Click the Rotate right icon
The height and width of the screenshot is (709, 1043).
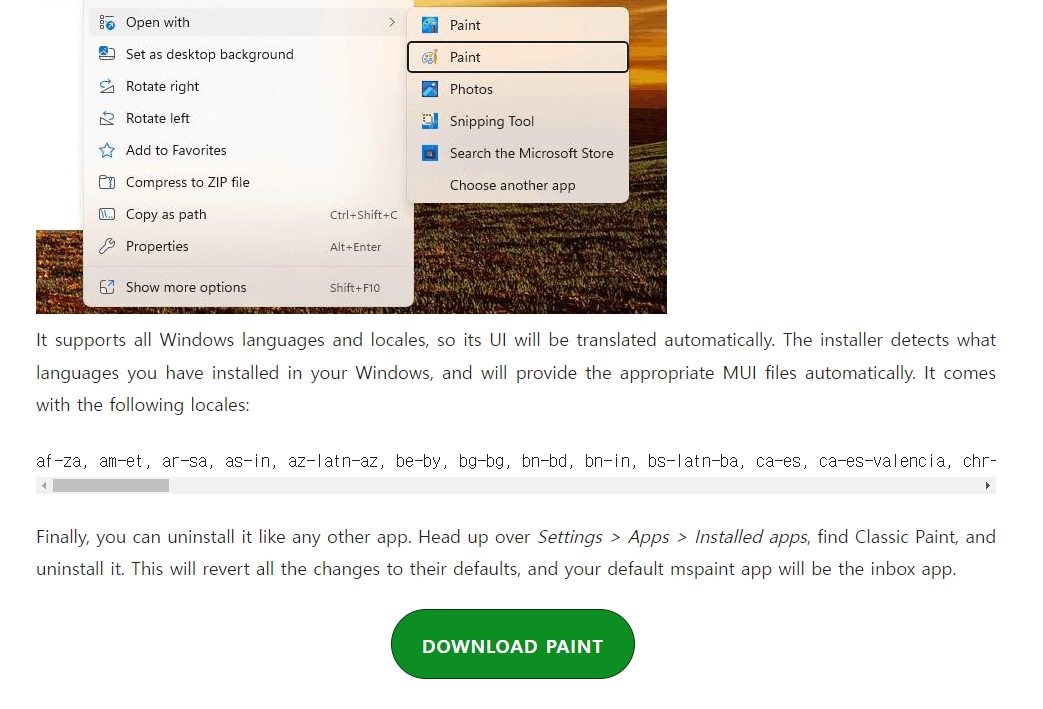click(x=107, y=86)
